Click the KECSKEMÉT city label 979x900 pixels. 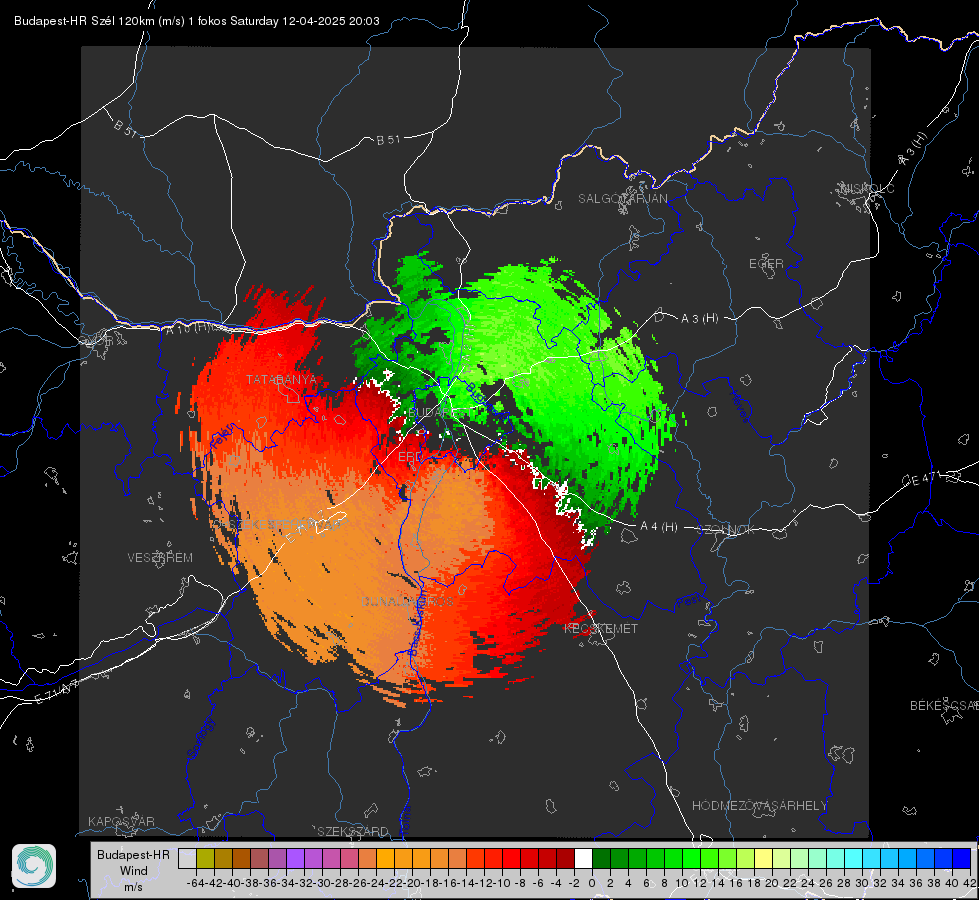[x=601, y=628]
